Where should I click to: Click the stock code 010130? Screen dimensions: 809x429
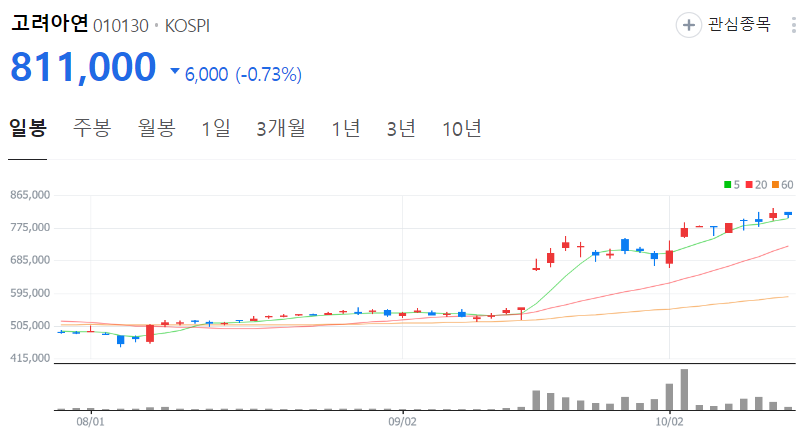tap(121, 26)
